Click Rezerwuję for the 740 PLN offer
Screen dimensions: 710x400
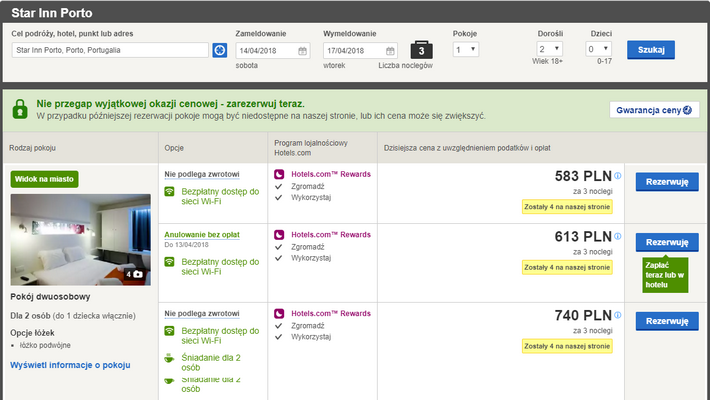667,321
